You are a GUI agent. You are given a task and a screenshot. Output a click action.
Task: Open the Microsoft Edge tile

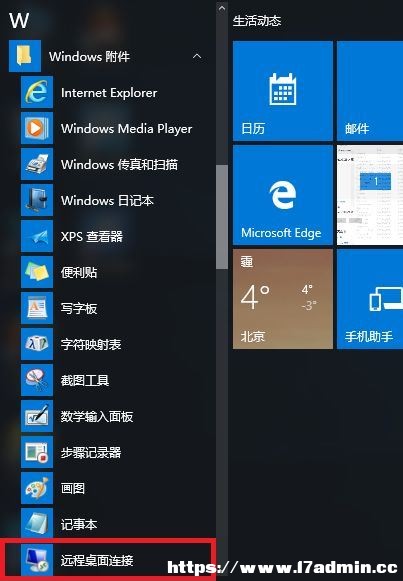tap(283, 195)
